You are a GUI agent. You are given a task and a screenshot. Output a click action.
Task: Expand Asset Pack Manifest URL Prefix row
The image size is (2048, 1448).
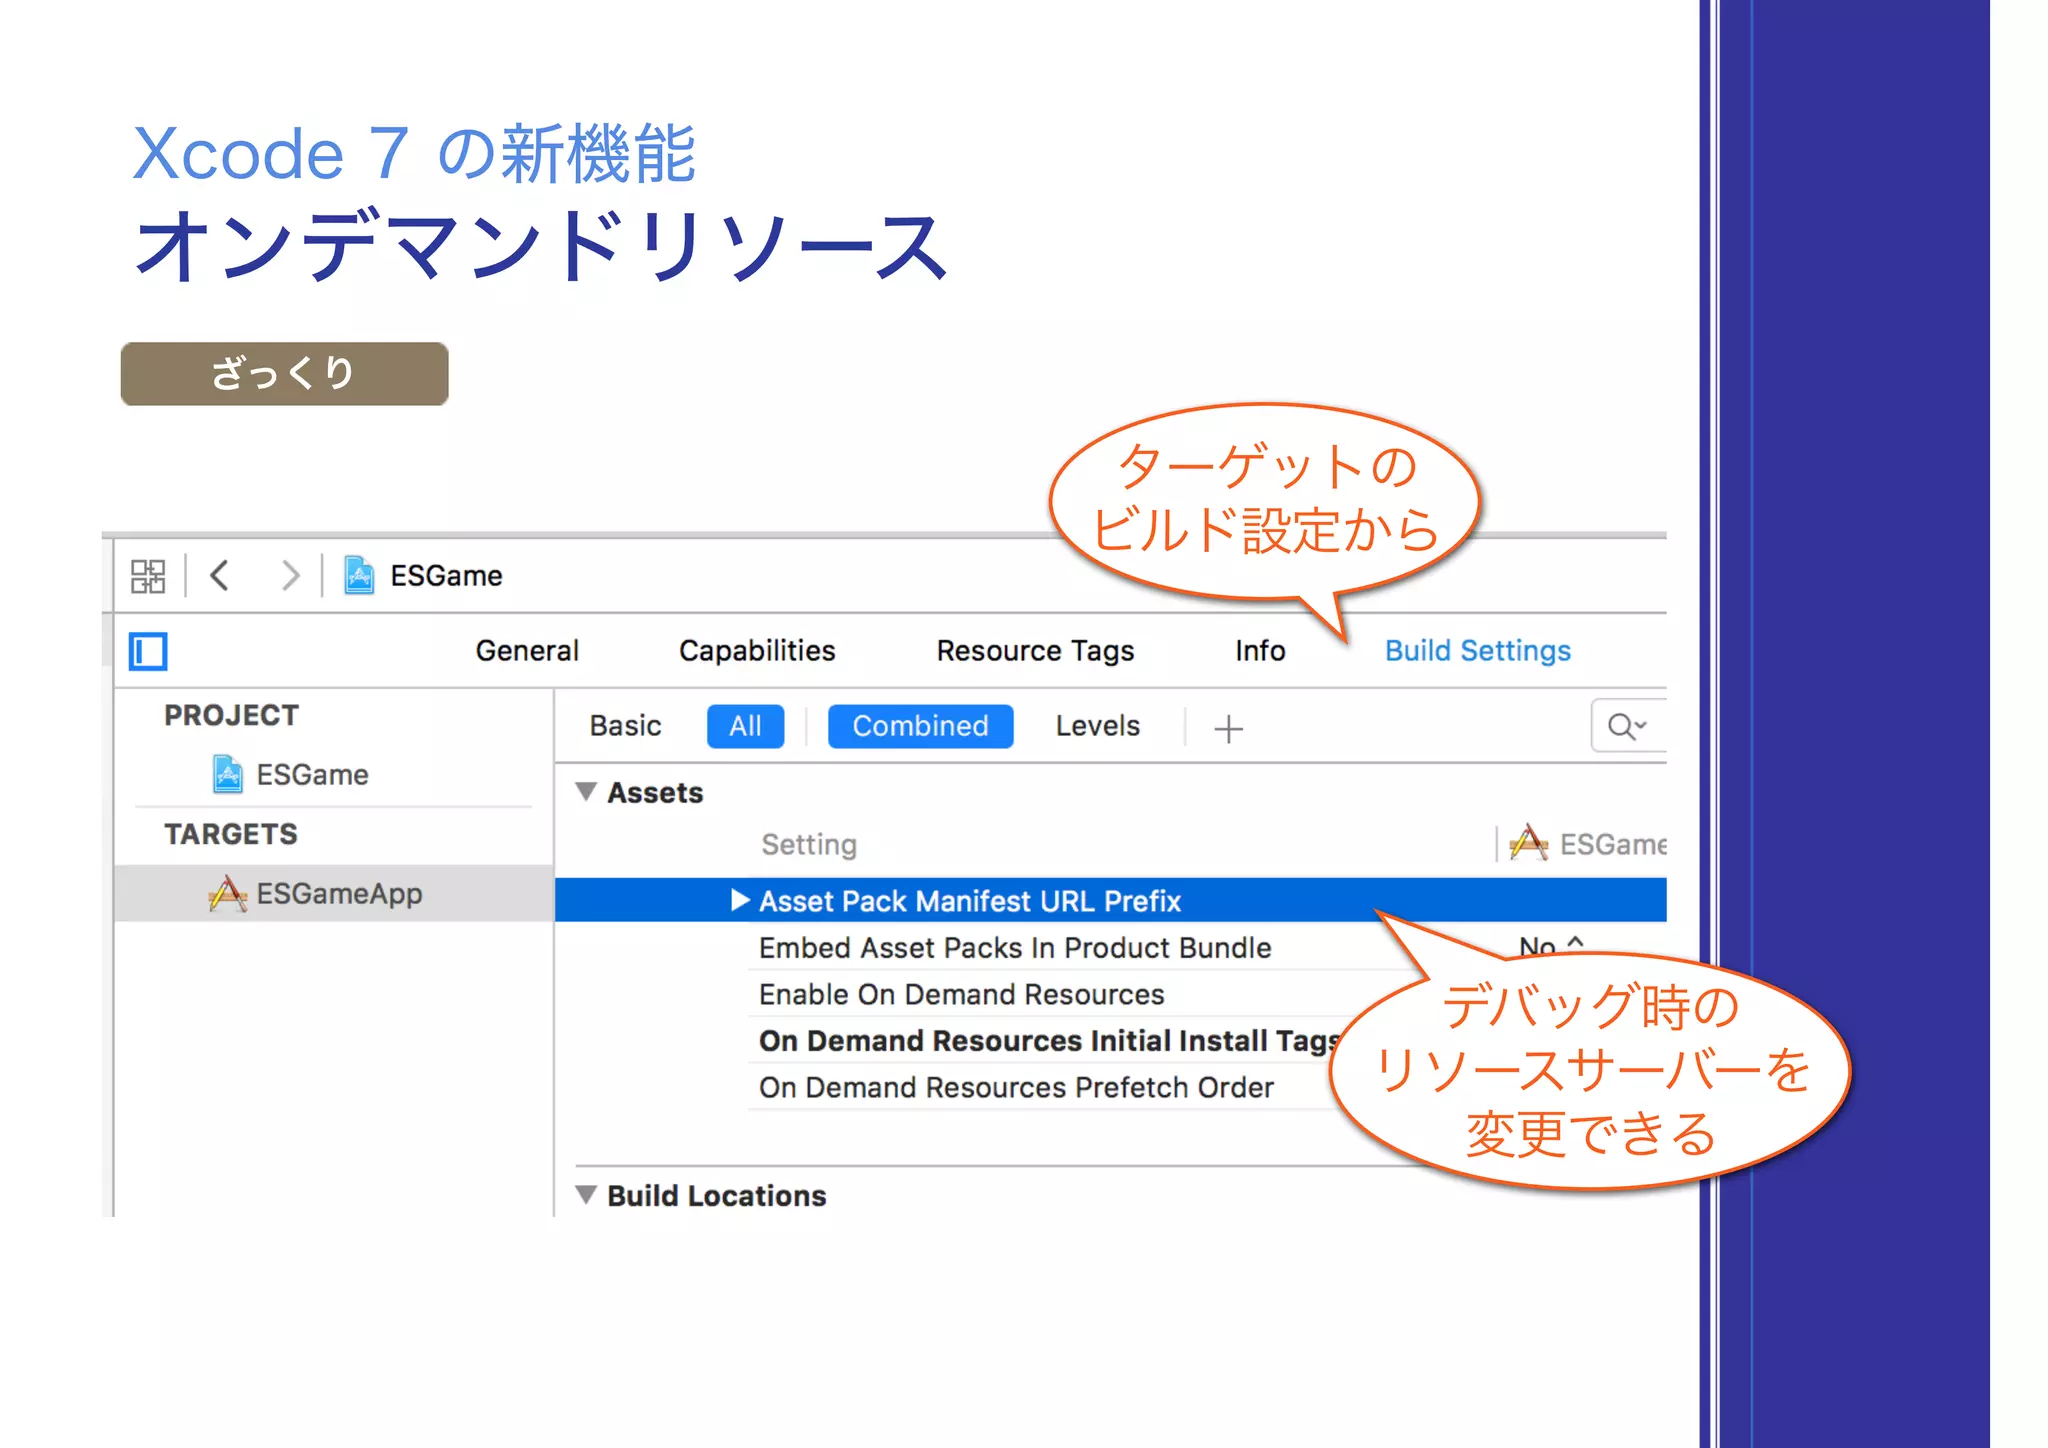740,900
